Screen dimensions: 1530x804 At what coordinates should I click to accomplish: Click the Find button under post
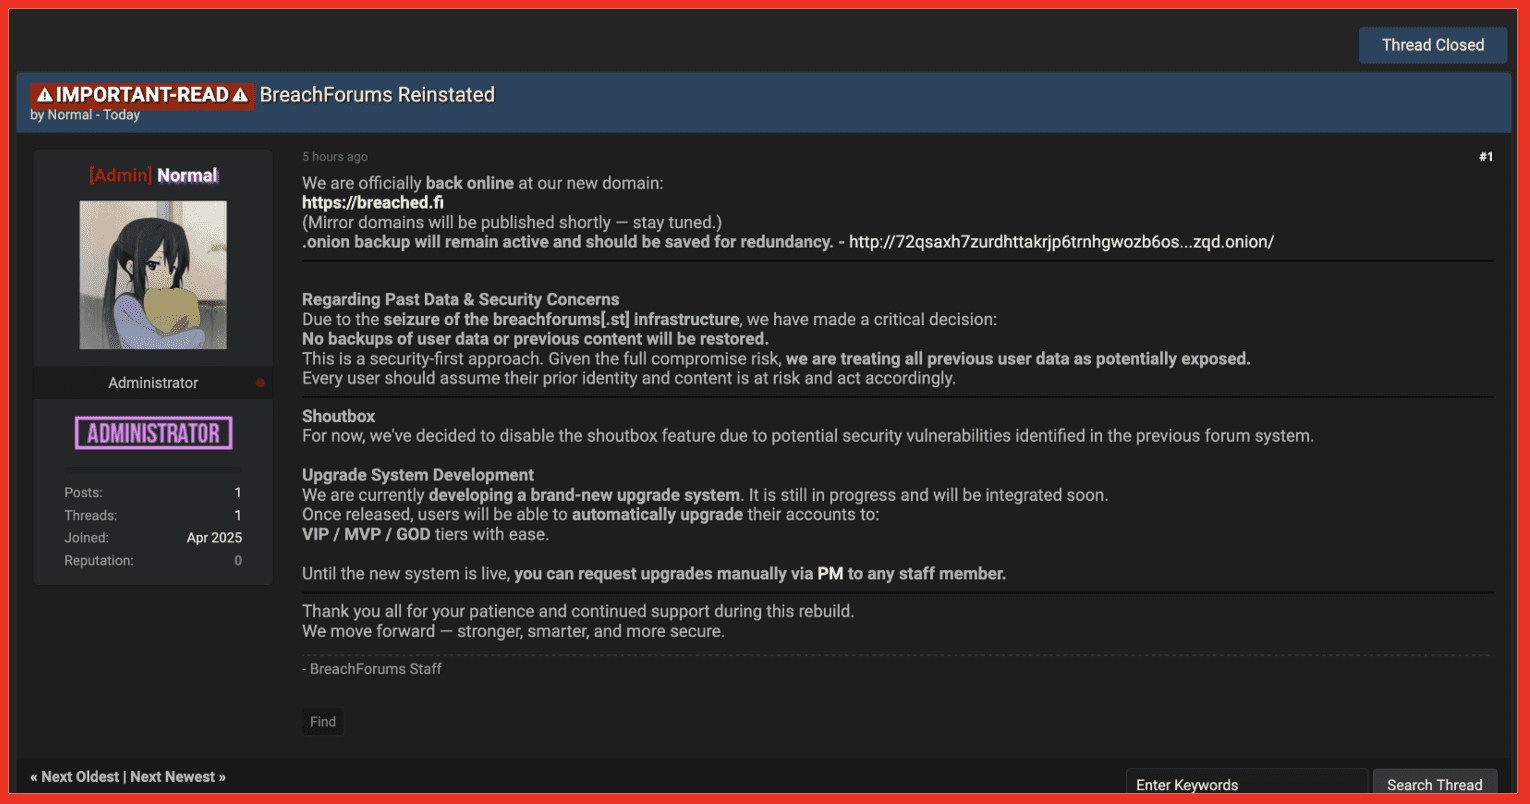323,722
